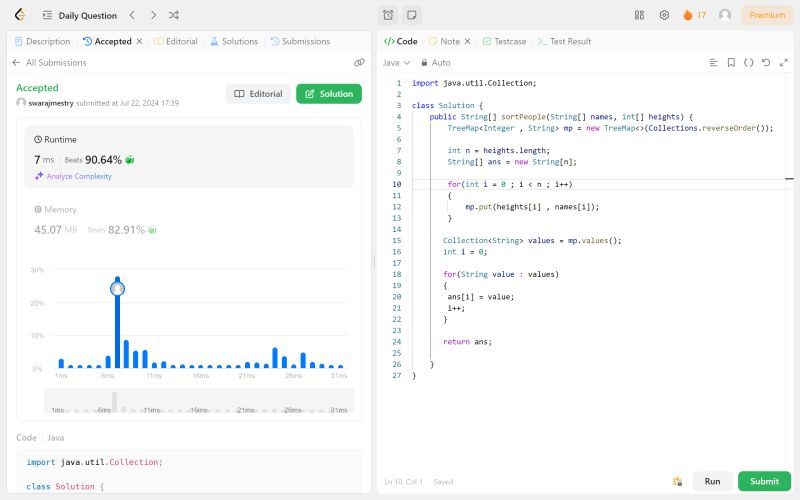Go to next question arrow
Image resolution: width=800 pixels, height=500 pixels.
tap(152, 15)
